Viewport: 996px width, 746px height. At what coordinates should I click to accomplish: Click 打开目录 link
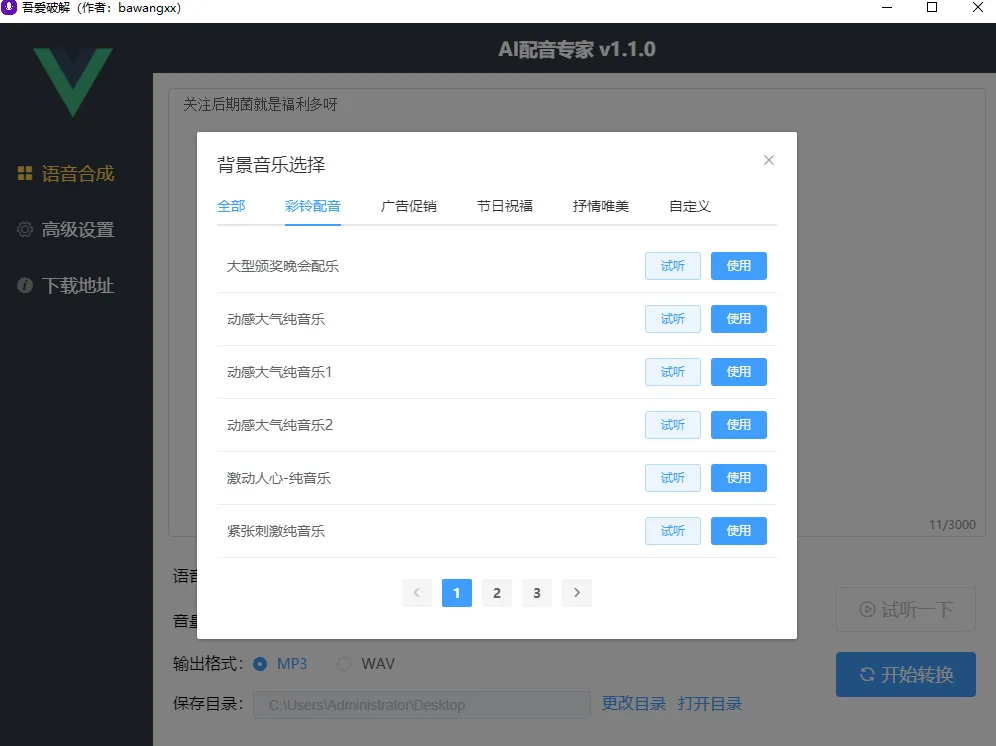click(710, 703)
